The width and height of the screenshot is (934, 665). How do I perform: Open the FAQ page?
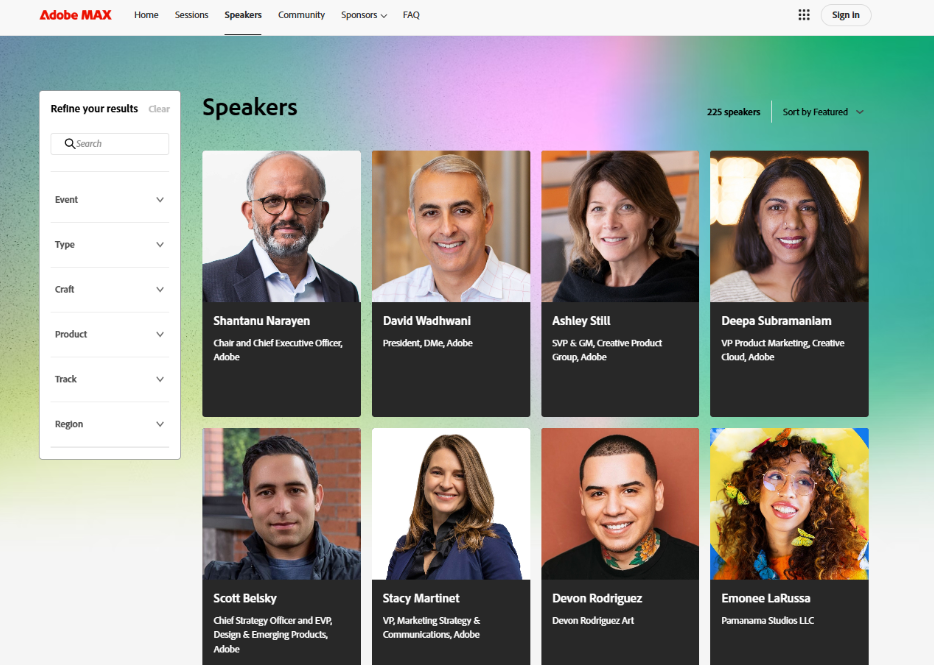click(411, 15)
